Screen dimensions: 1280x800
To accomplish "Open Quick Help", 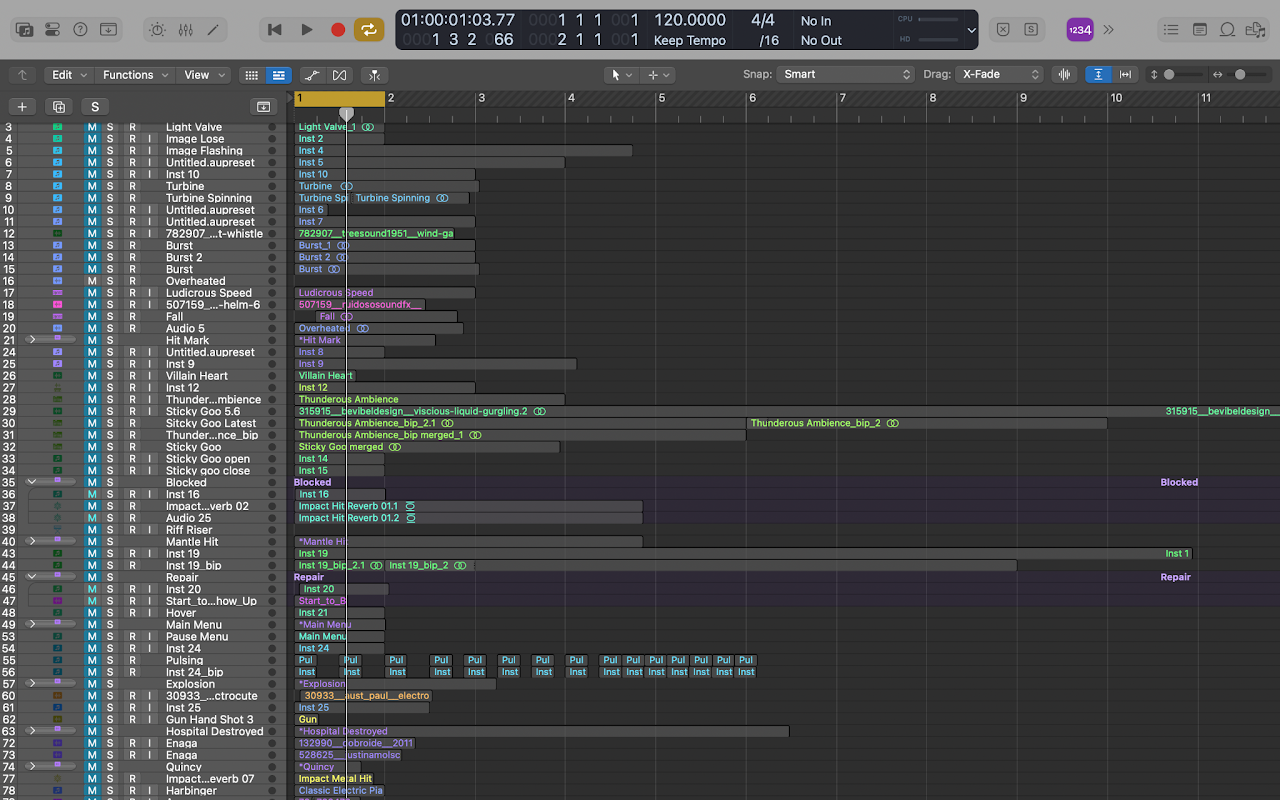I will point(81,30).
